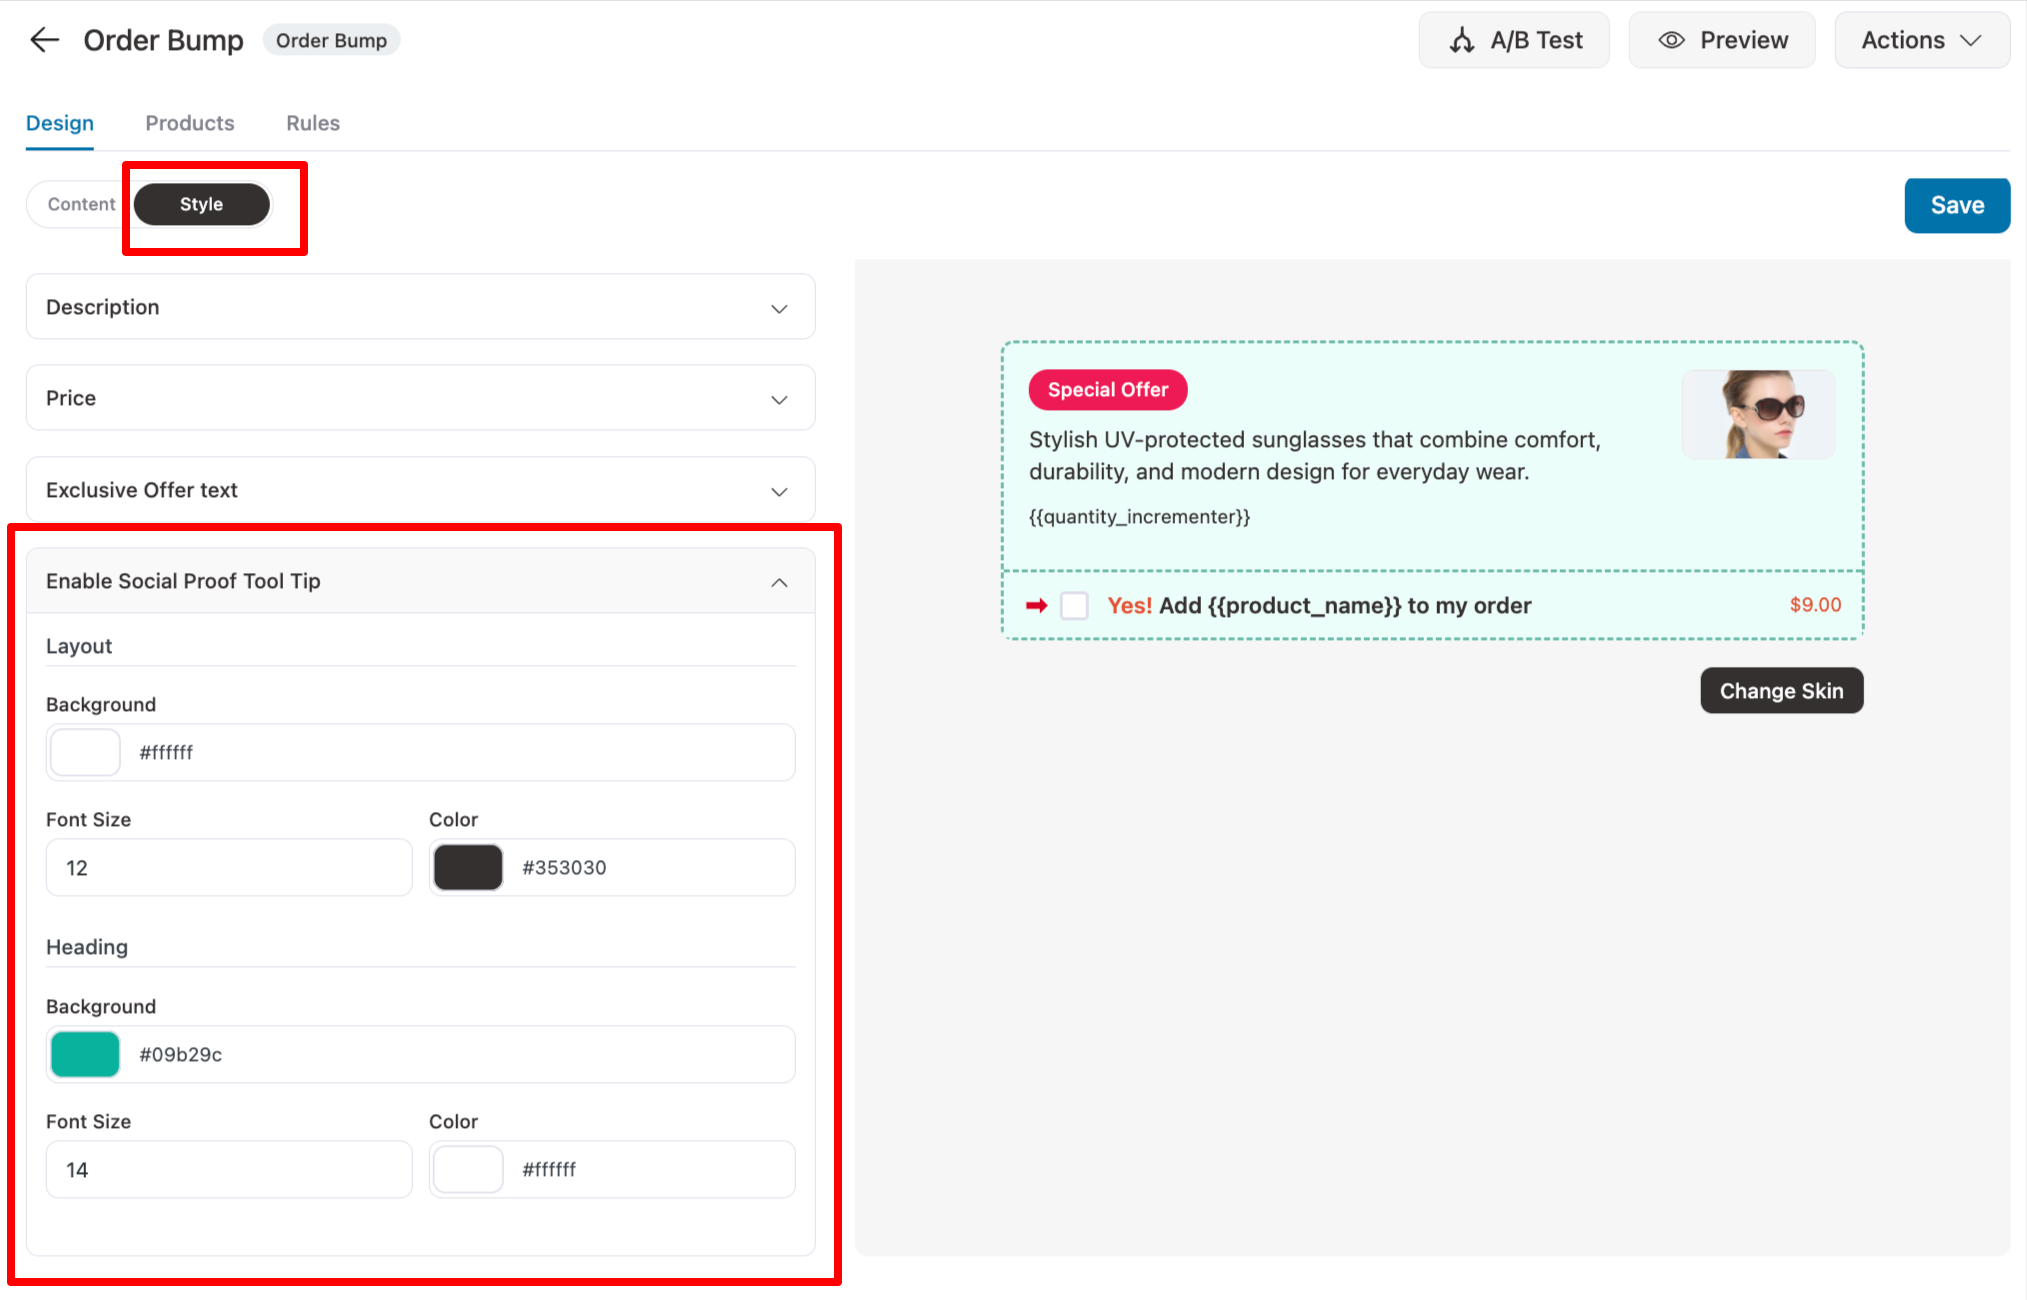Screen dimensions: 2027x1300
Task: Click the Heading background color swatch
Action: (x=84, y=1053)
